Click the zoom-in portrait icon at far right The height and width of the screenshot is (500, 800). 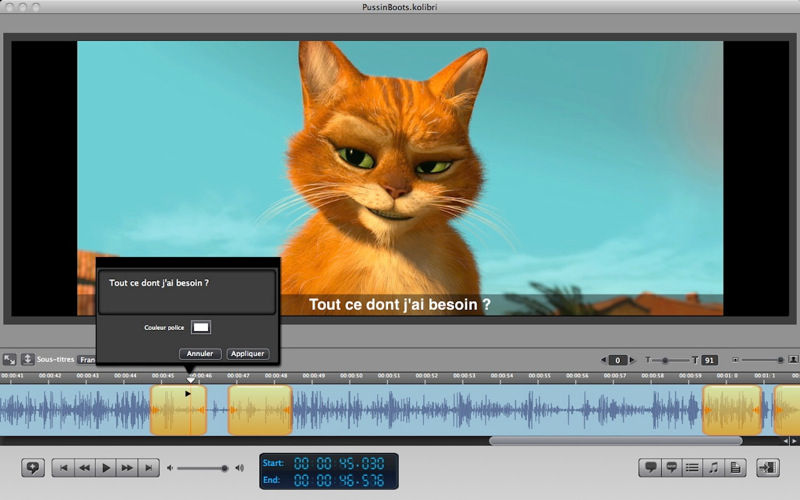[x=793, y=360]
